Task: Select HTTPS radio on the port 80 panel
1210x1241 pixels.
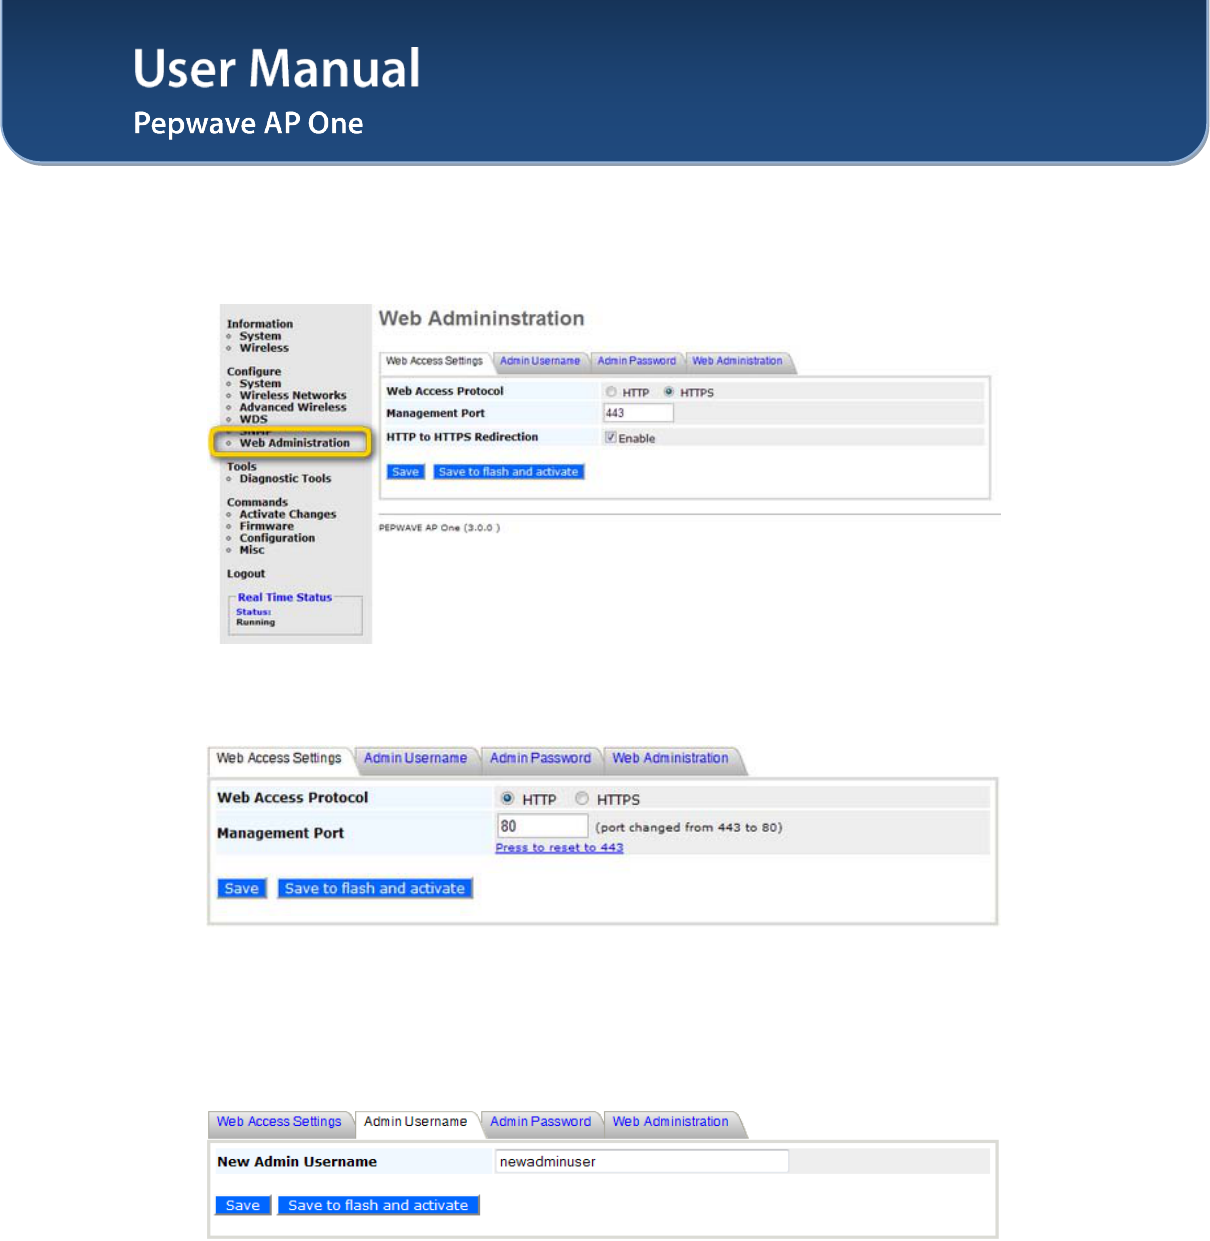Action: [x=582, y=798]
